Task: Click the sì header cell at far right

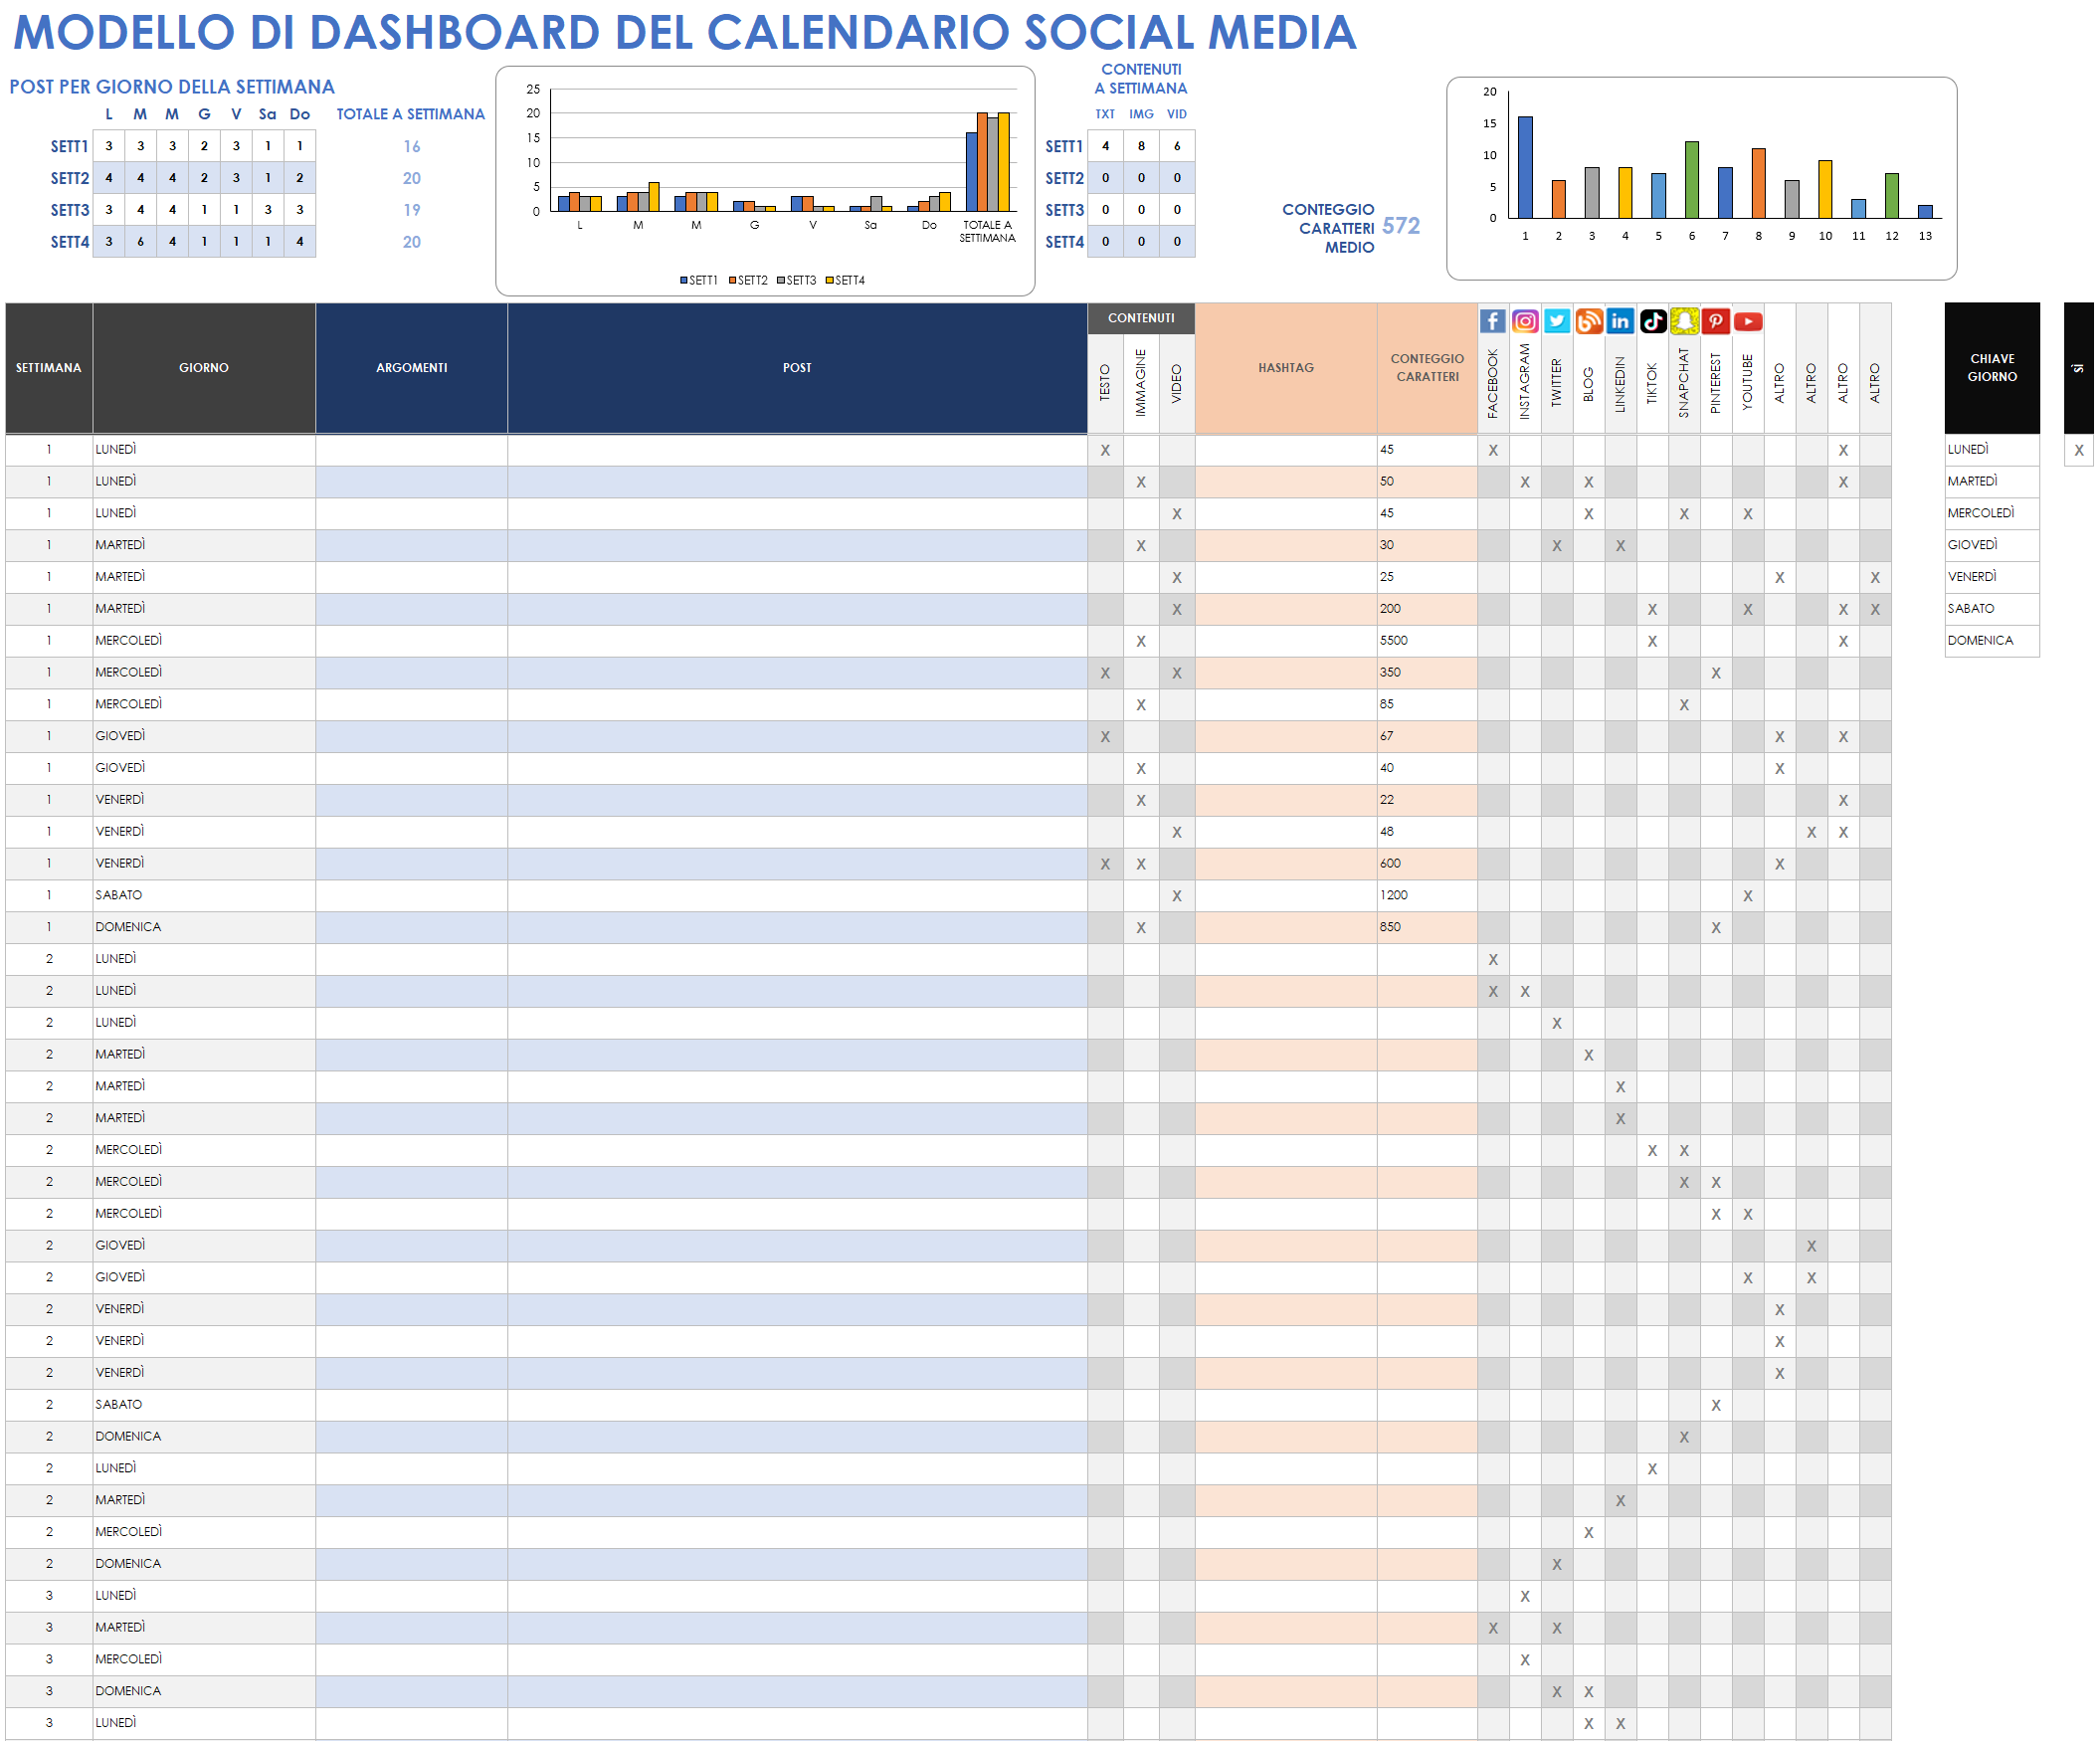Action: tap(2078, 368)
